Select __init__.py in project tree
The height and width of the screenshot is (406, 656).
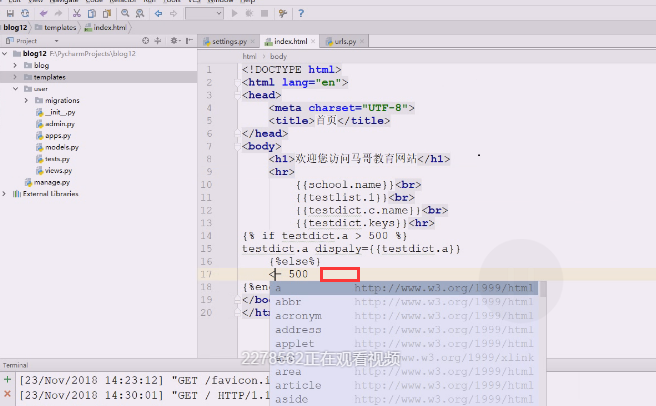coord(55,112)
